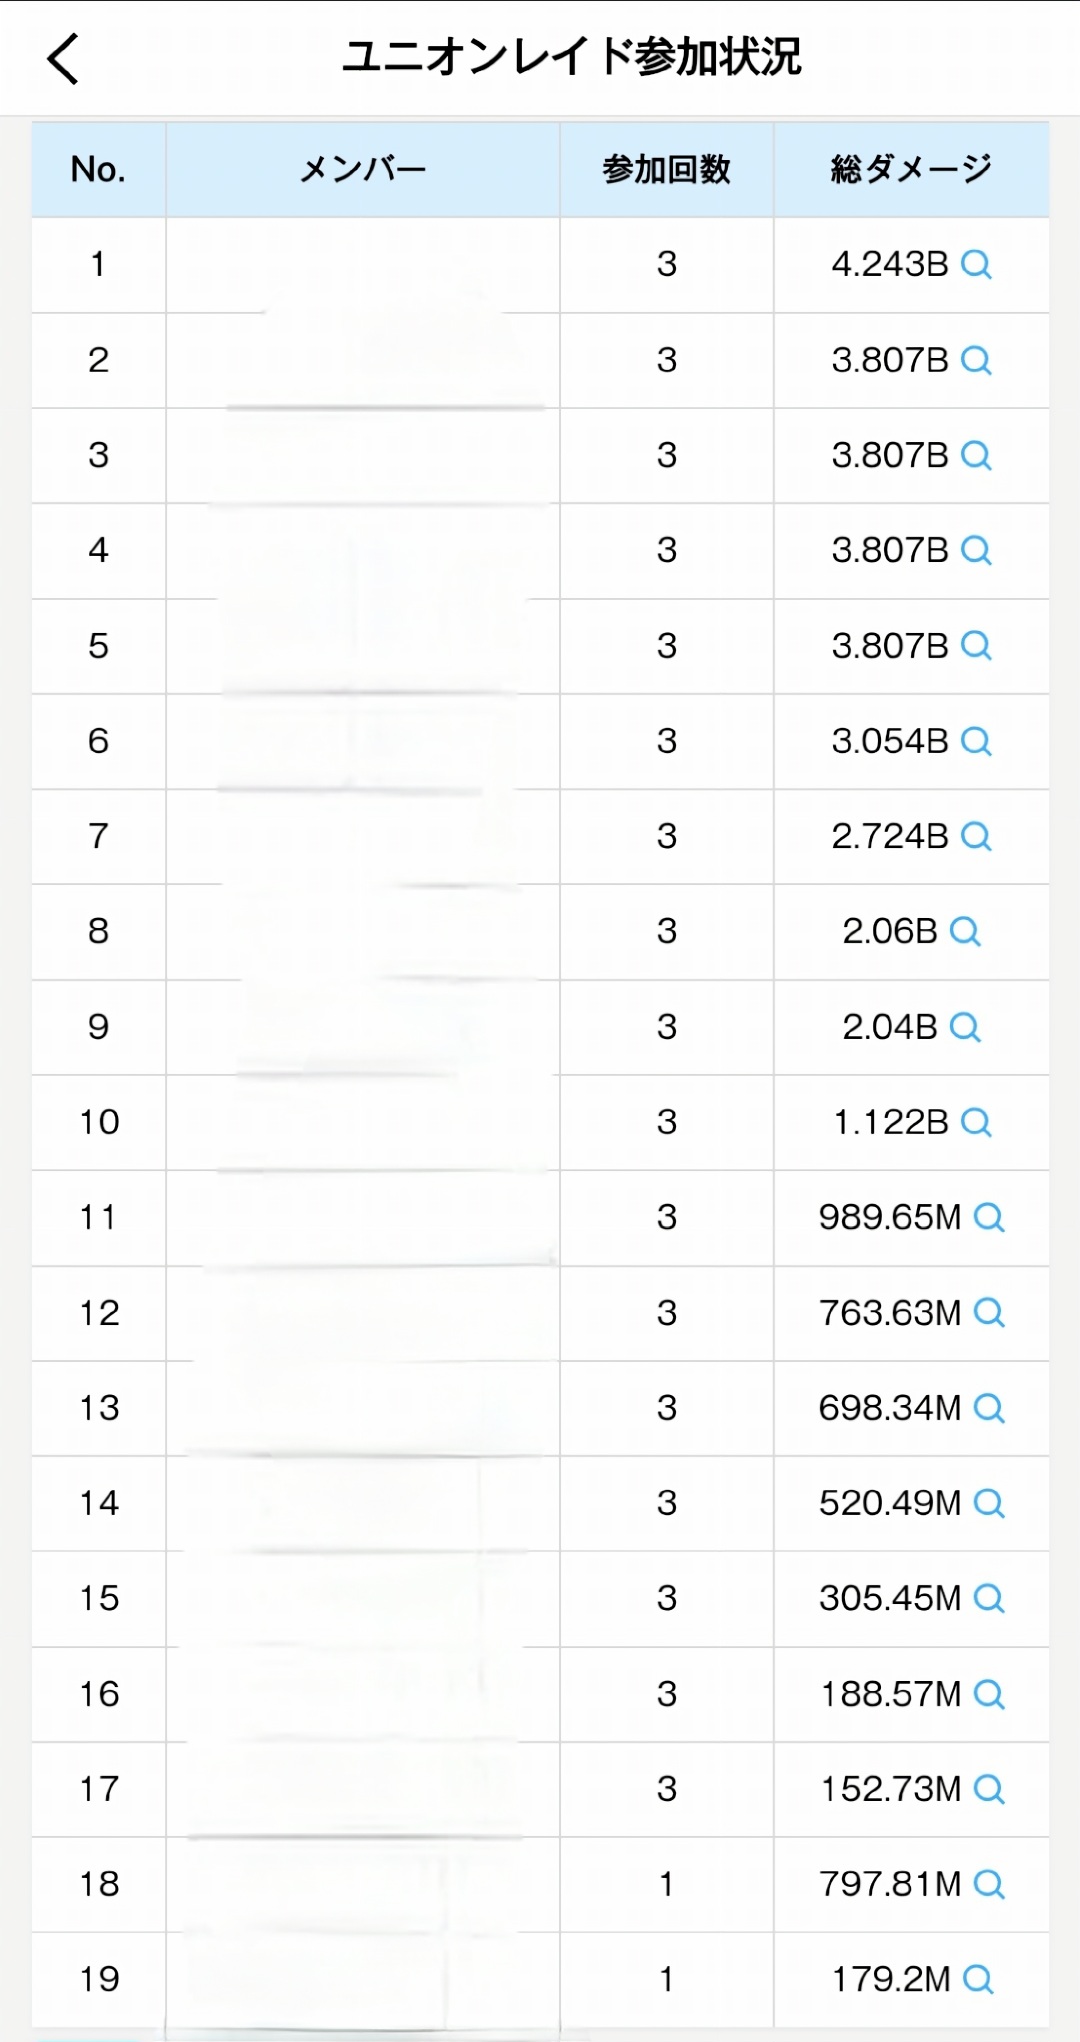Screen dimensions: 1080x2042
Task: Click magnifier next to 989.65M
Action: click(x=989, y=1218)
